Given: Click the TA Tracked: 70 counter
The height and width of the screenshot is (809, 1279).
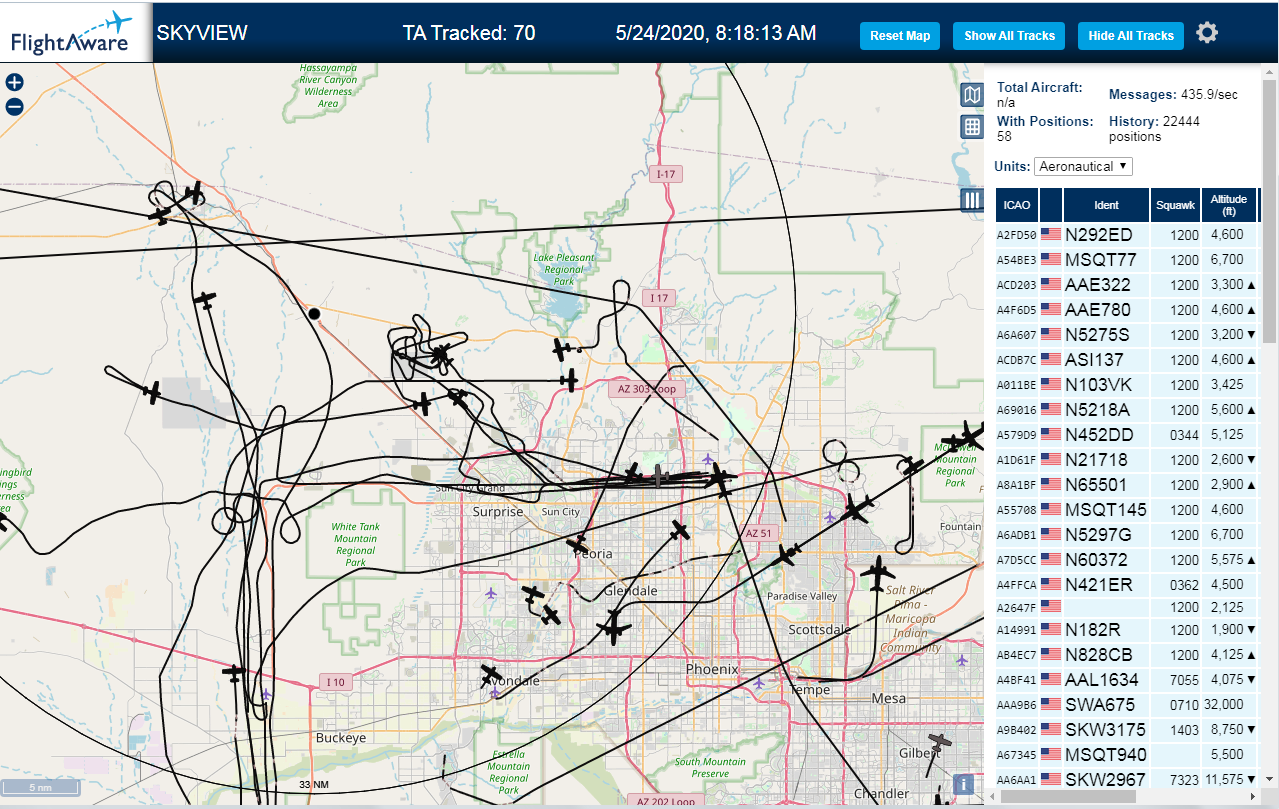Looking at the screenshot, I should [469, 33].
